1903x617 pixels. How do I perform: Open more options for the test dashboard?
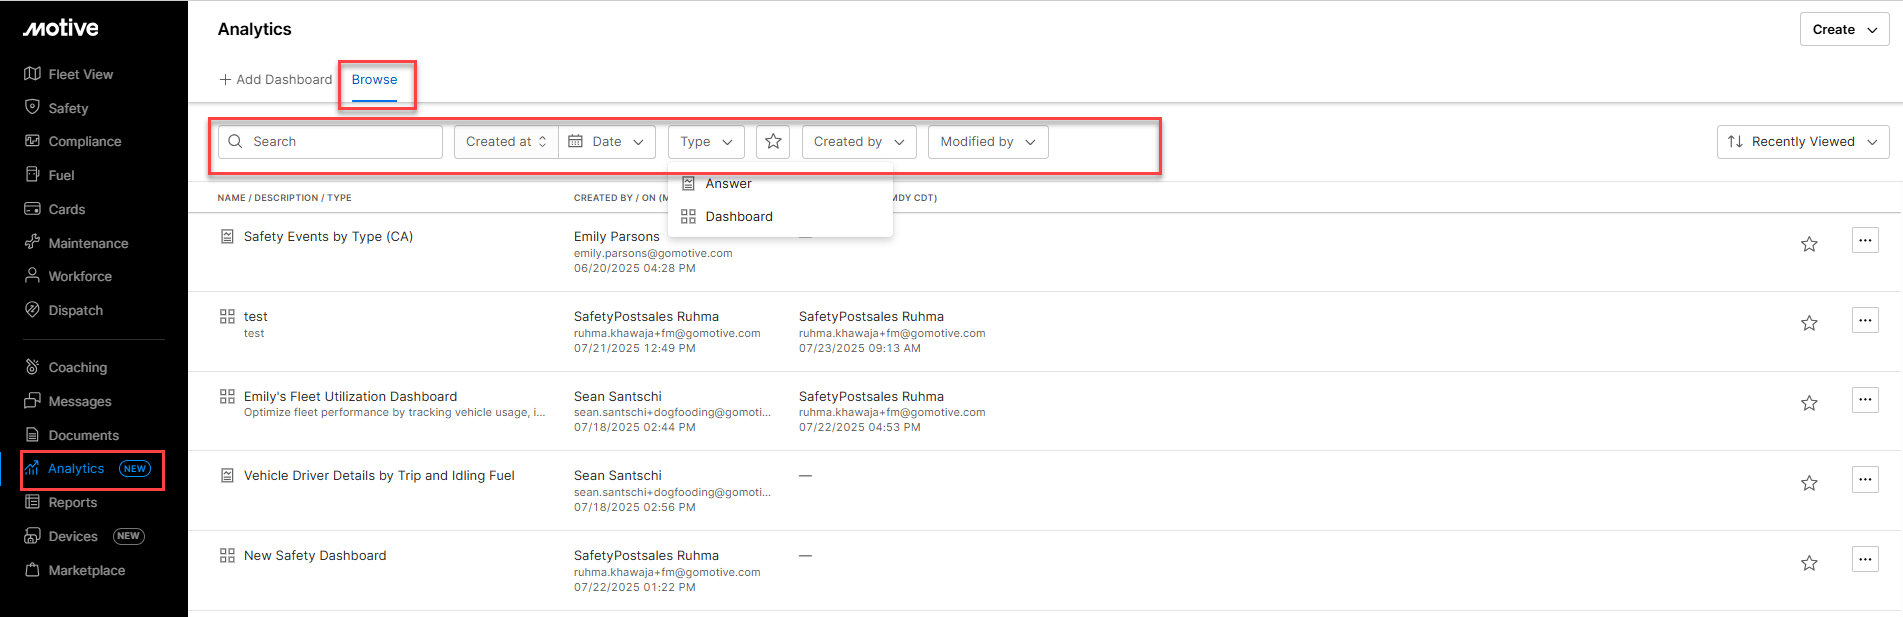pyautogui.click(x=1864, y=321)
